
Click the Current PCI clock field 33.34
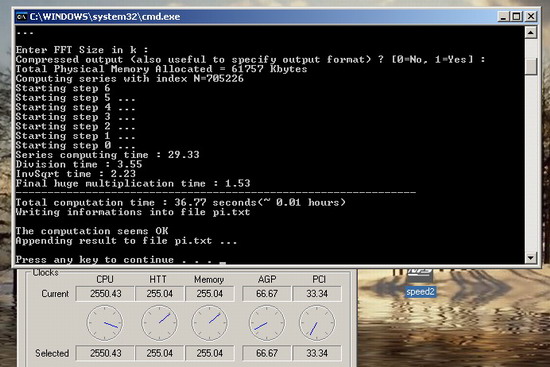coord(317,294)
